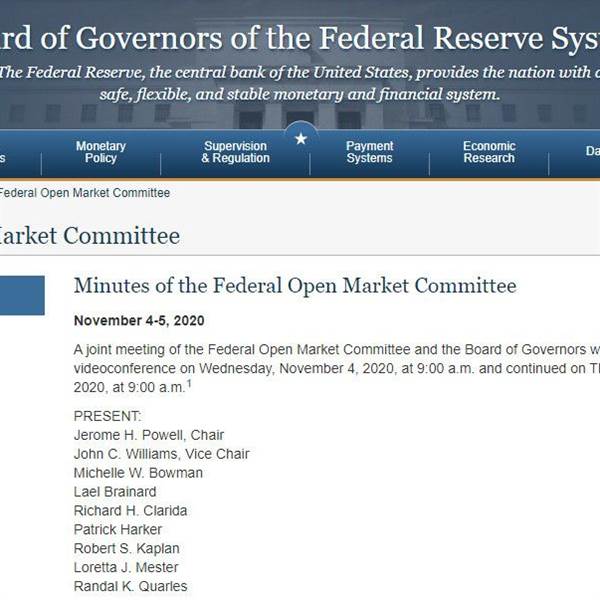Click the name Patrick Harker
Viewport: 600px width, 600px height.
tap(118, 530)
